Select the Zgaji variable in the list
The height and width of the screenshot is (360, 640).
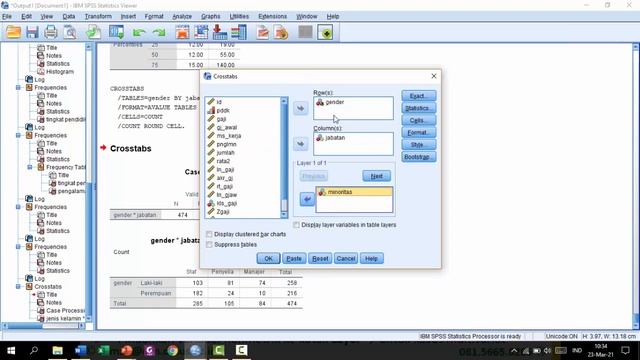223,211
